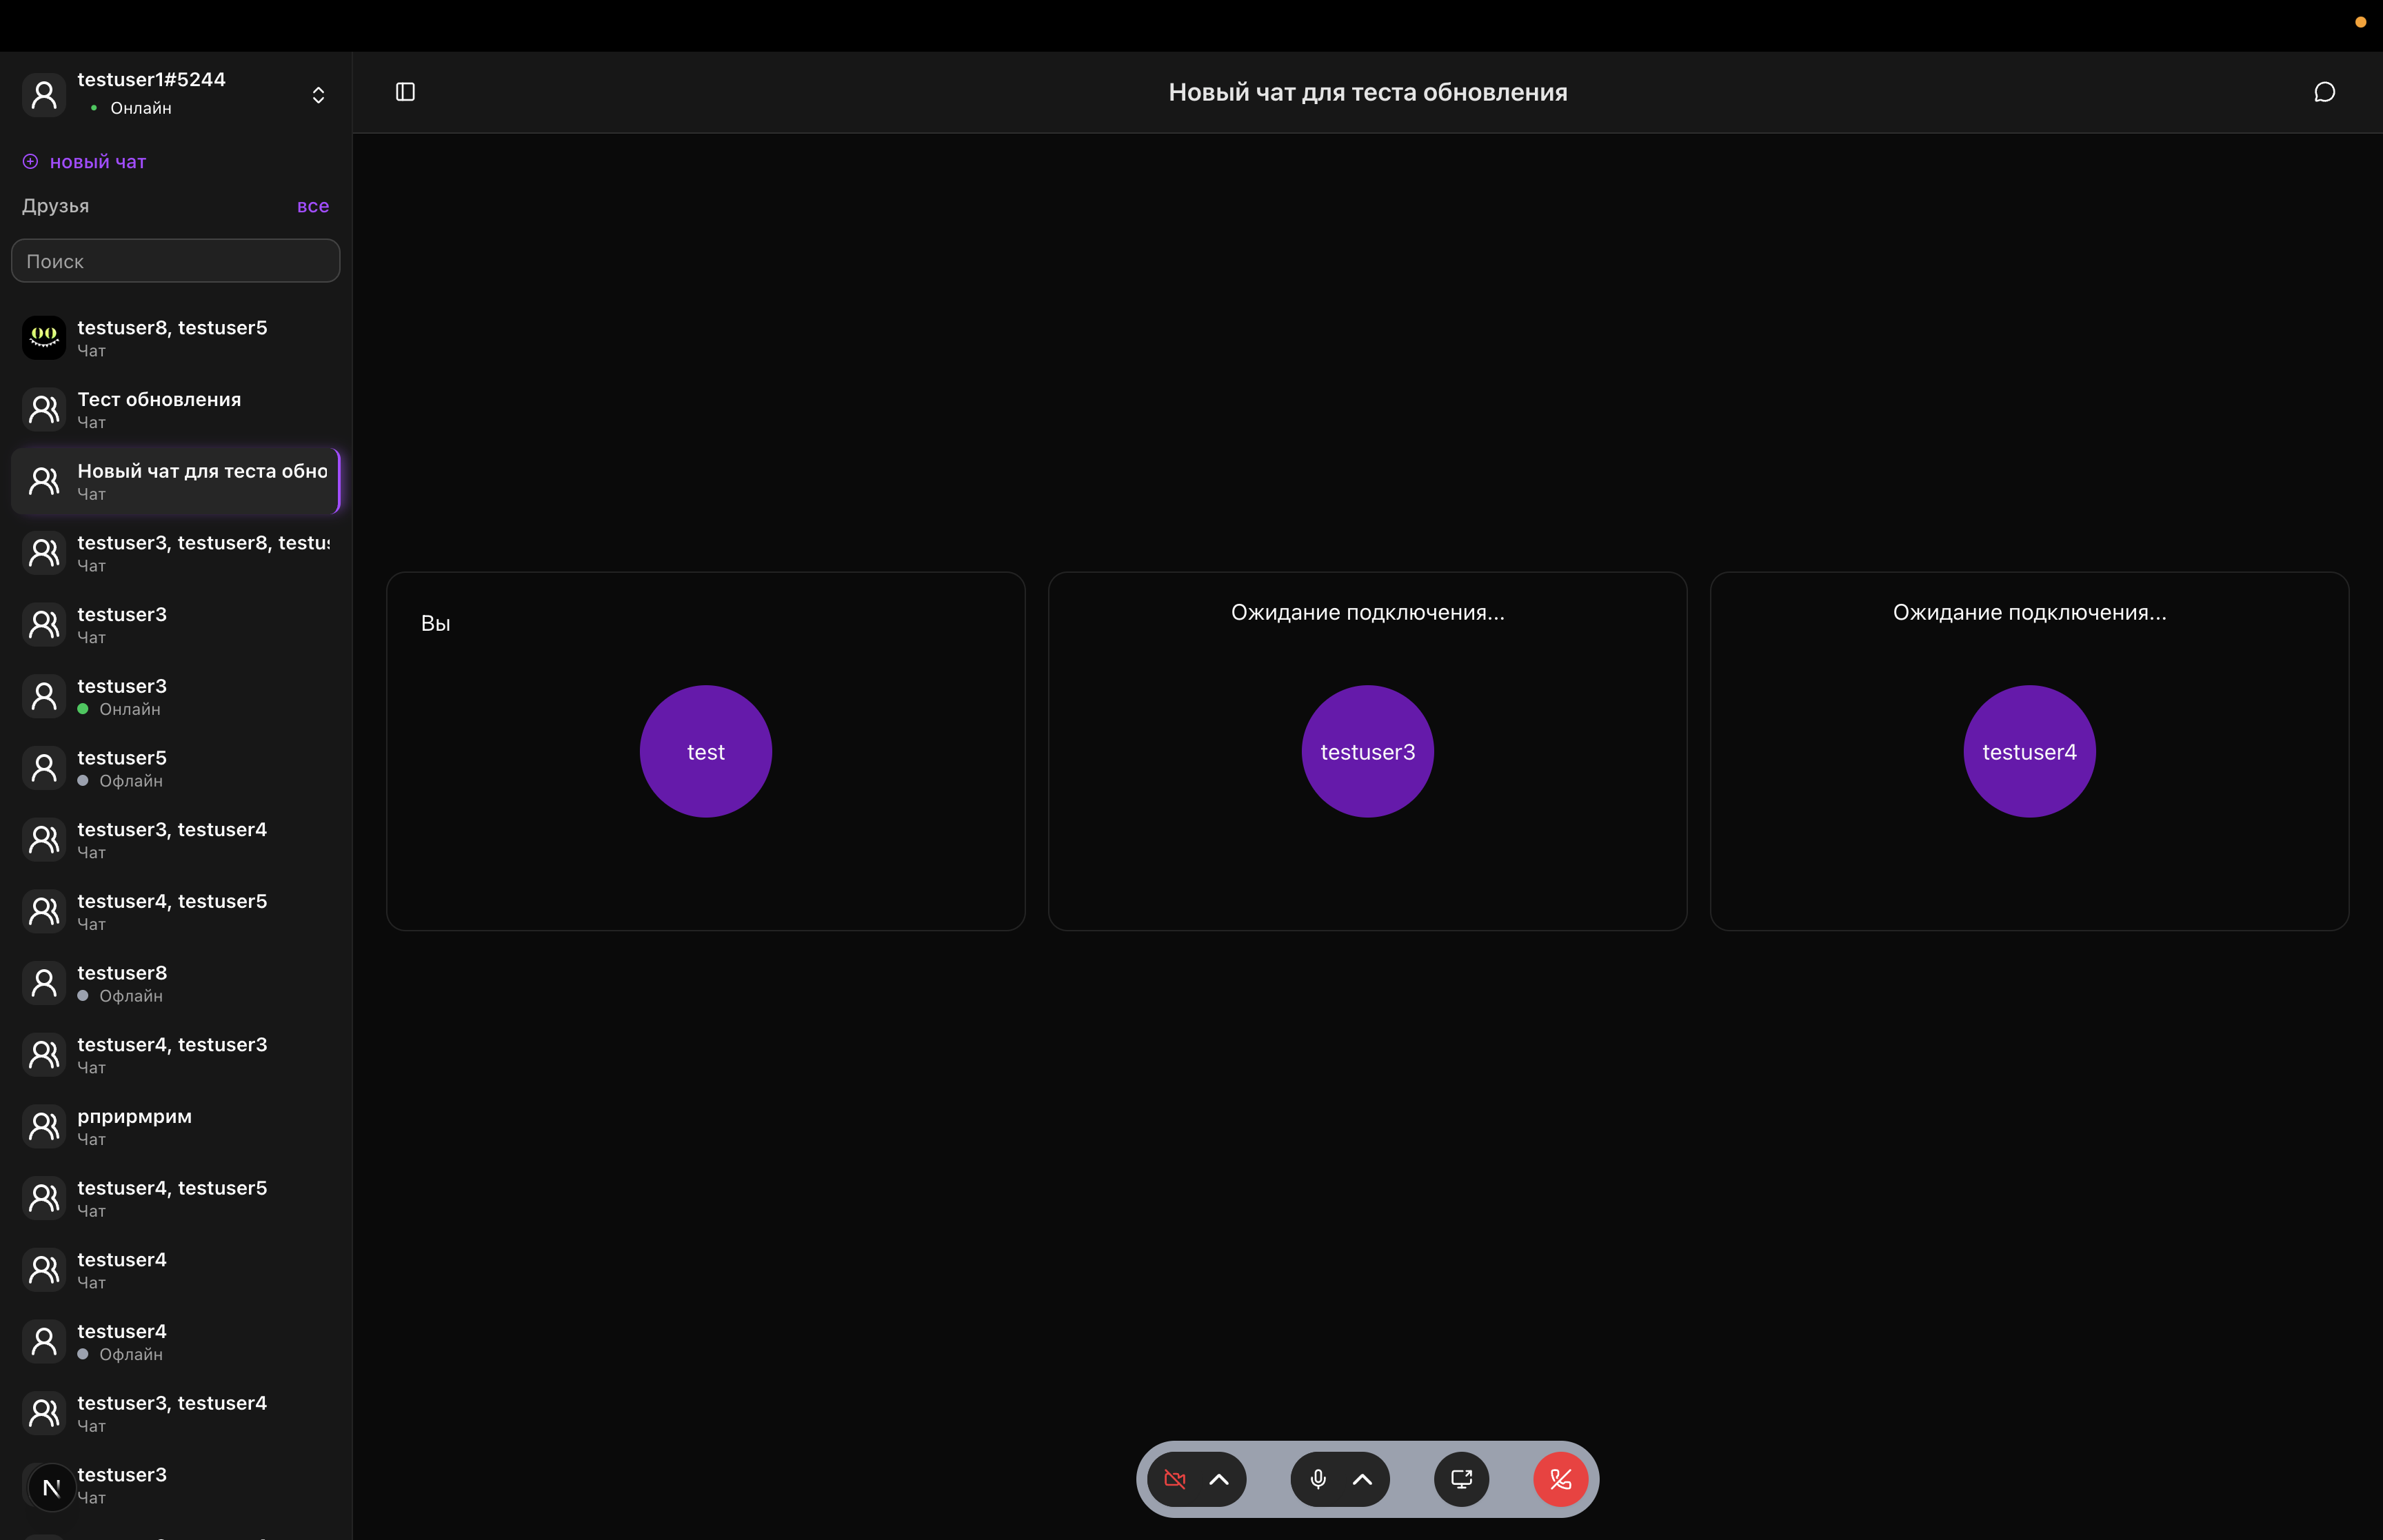
Task: Click the screen sharing icon in call controls
Action: (1460, 1479)
